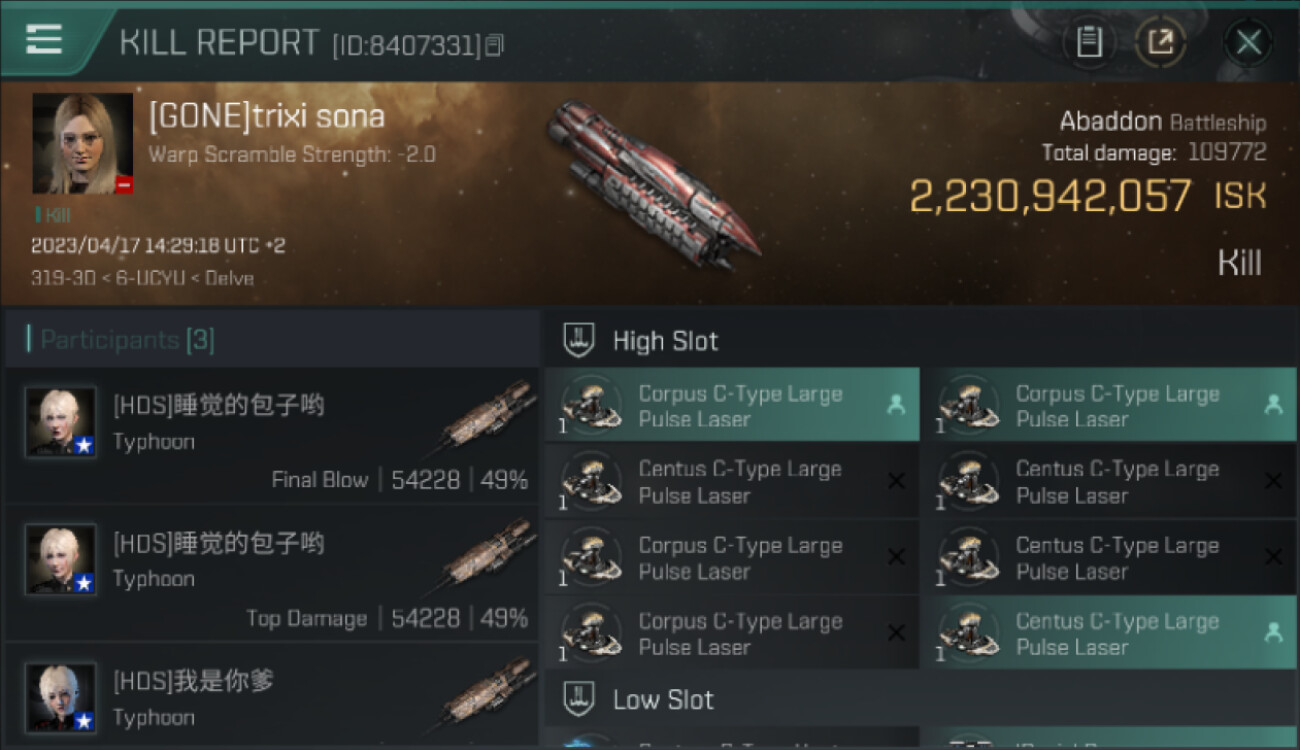Copy the kill report ID number
Image resolution: width=1300 pixels, height=750 pixels.
(494, 45)
